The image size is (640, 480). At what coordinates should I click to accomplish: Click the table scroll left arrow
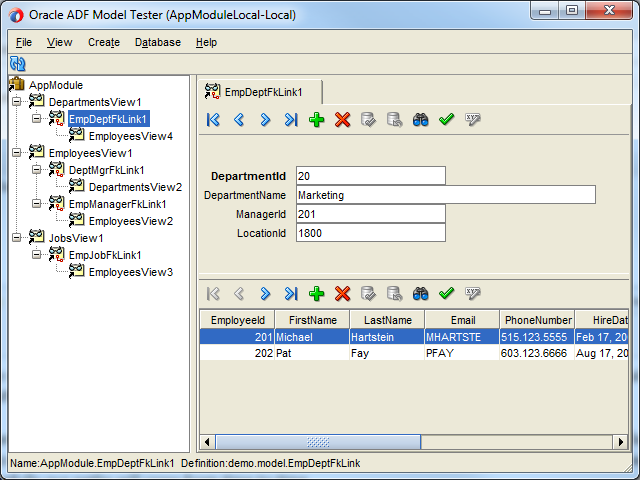pyautogui.click(x=207, y=442)
